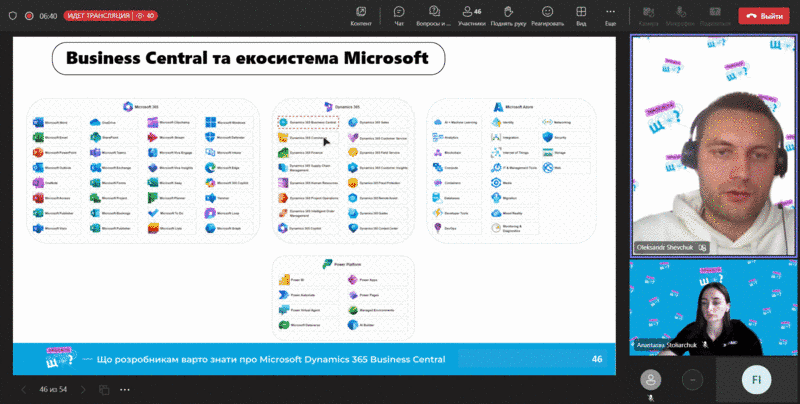
Task: Go to the previous slide arrow
Action: point(23,390)
